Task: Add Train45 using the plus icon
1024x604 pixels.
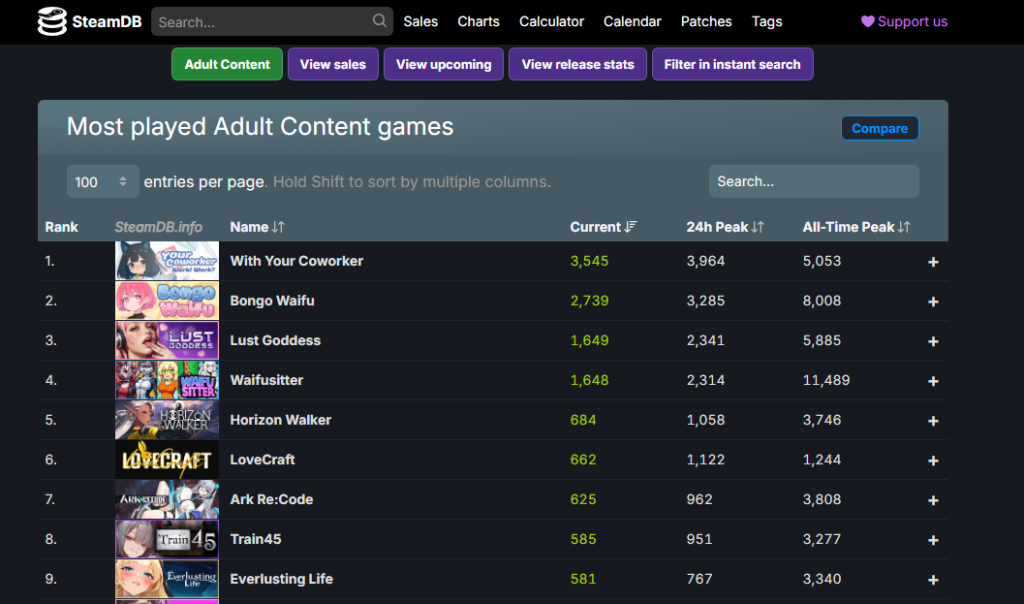Action: tap(933, 541)
